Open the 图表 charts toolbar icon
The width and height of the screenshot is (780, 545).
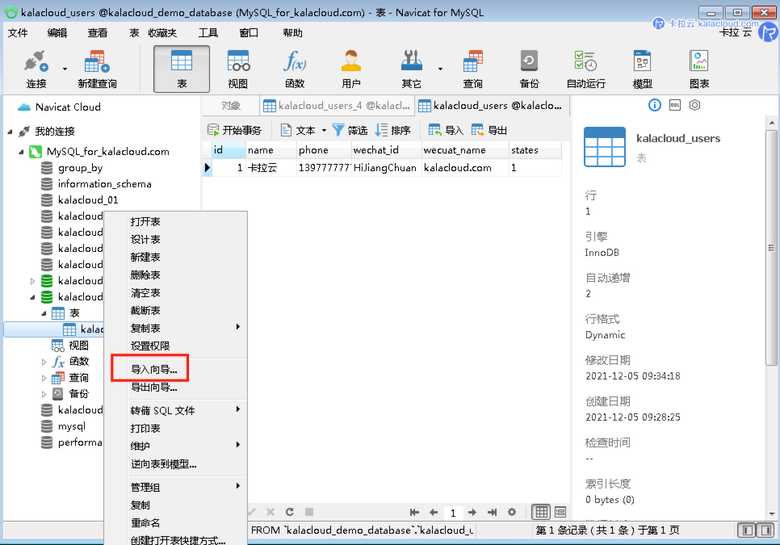(699, 69)
